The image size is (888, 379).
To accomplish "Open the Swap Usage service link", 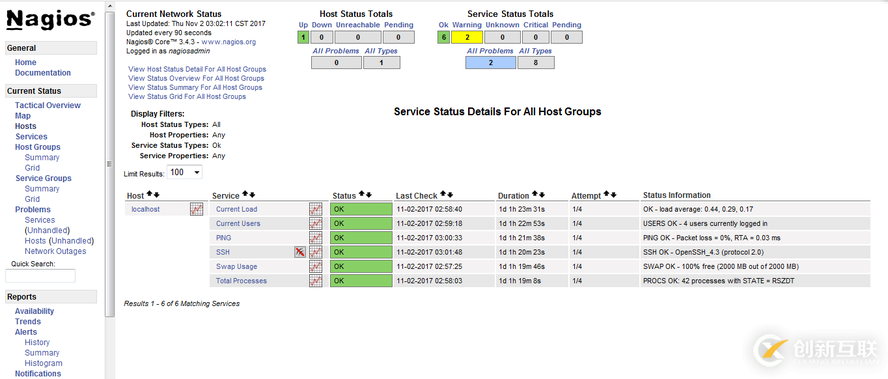I will pos(237,266).
